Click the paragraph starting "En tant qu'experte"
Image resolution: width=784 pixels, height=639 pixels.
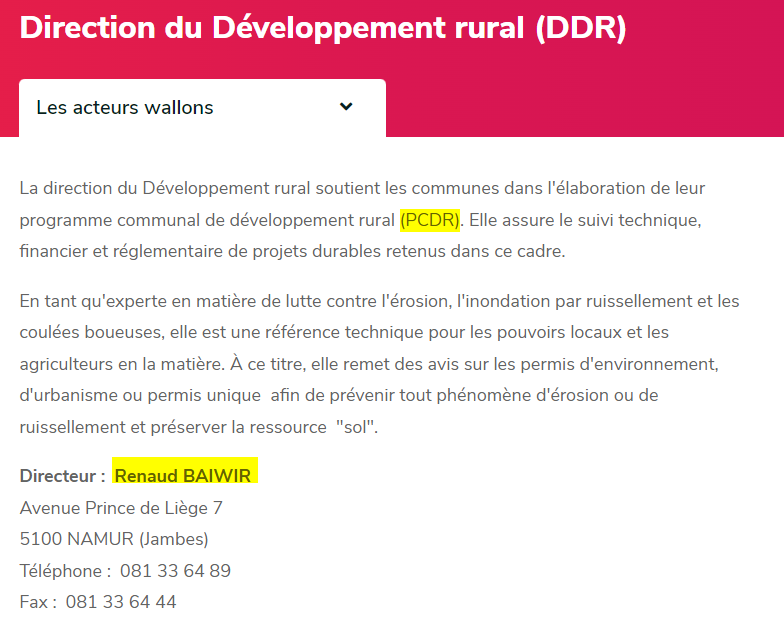click(x=379, y=364)
